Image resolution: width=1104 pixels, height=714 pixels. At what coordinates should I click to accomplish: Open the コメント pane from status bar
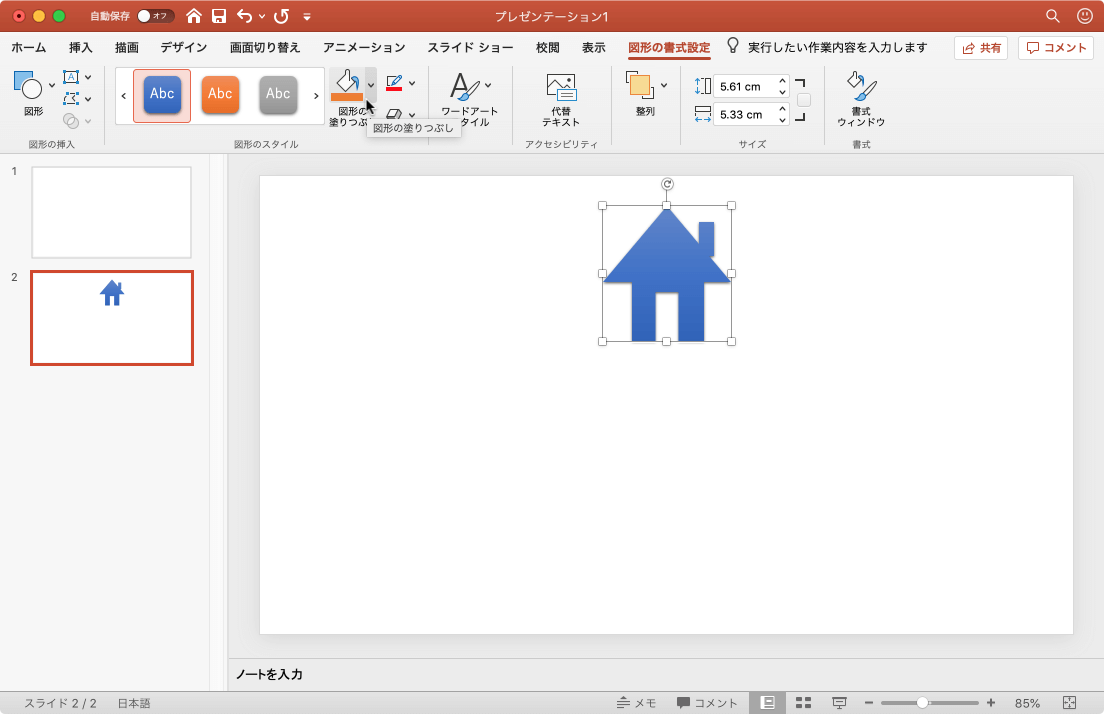(x=707, y=703)
